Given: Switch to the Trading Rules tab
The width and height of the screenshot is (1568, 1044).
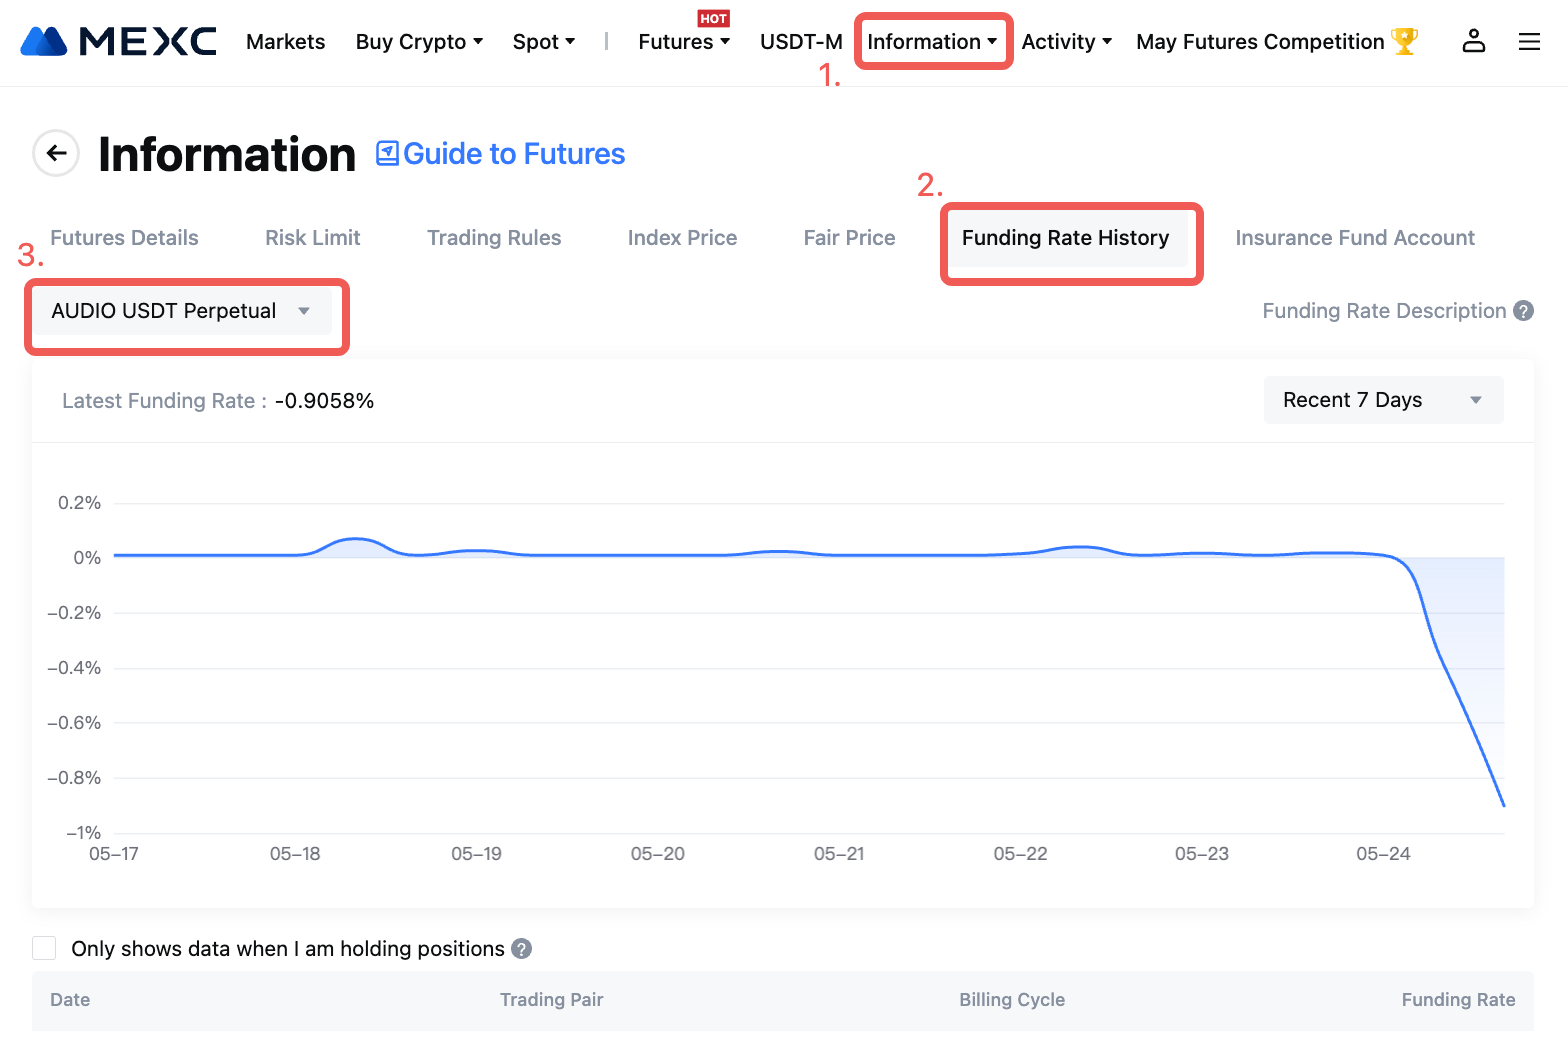Looking at the screenshot, I should (x=494, y=238).
